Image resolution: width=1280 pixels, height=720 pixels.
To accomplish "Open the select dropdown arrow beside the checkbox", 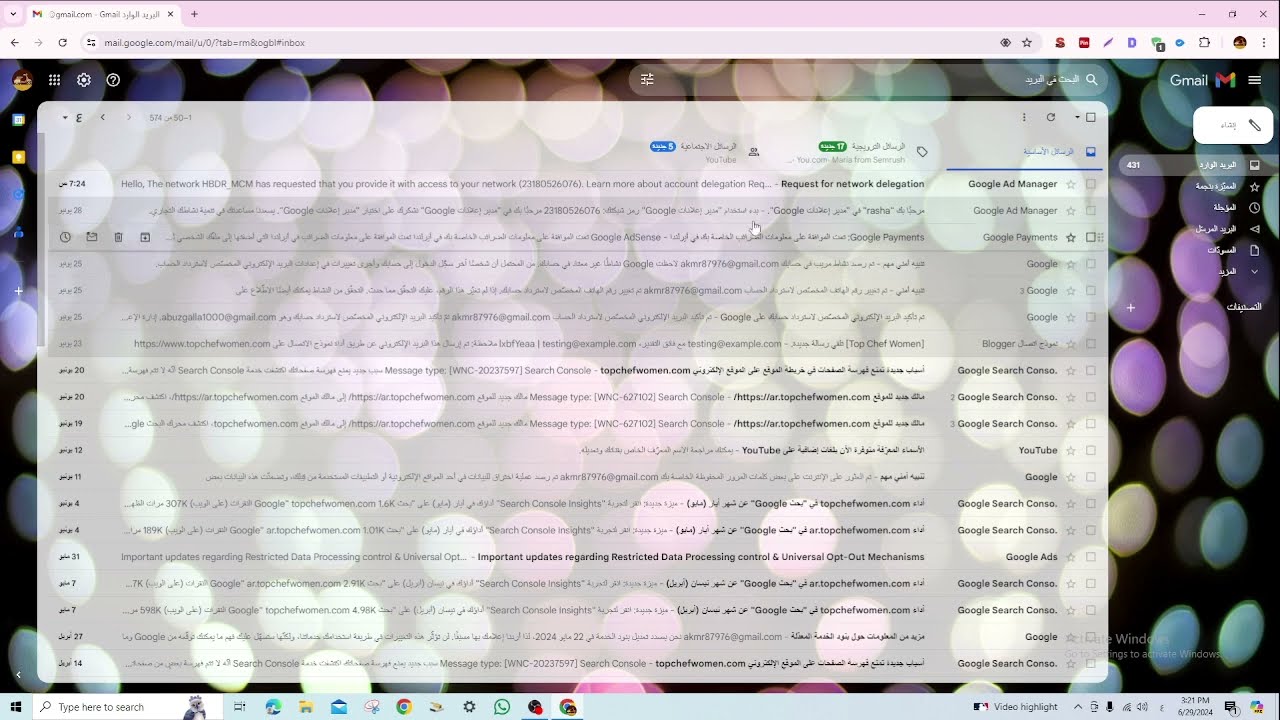I will tap(1077, 117).
